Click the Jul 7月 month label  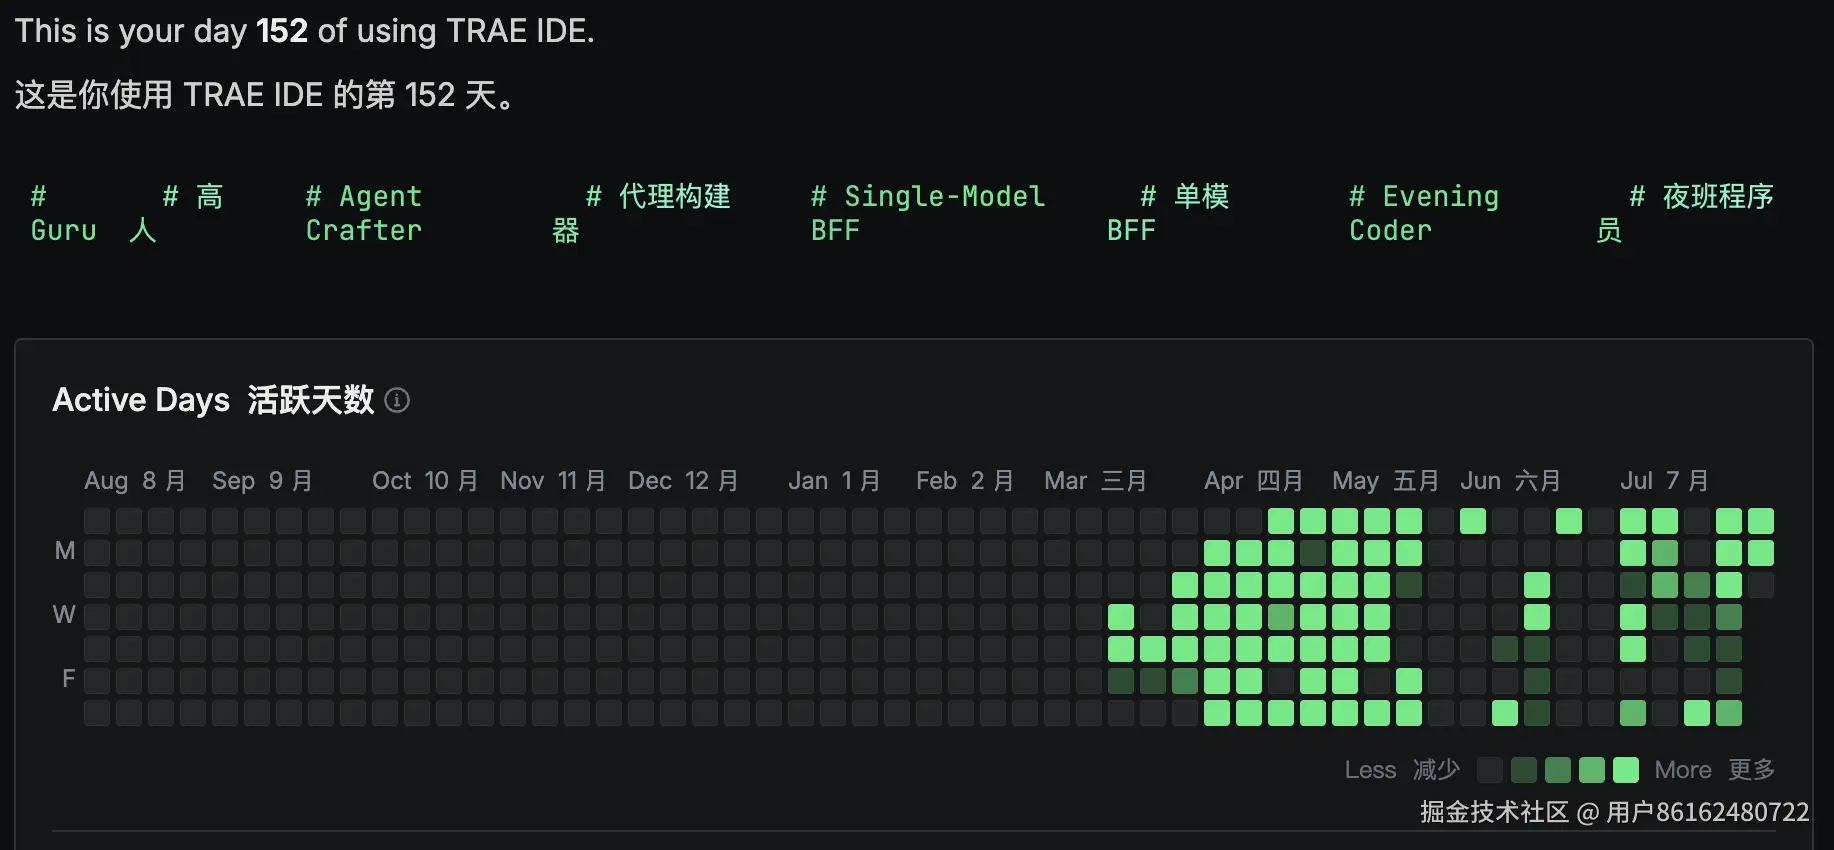click(x=1665, y=481)
